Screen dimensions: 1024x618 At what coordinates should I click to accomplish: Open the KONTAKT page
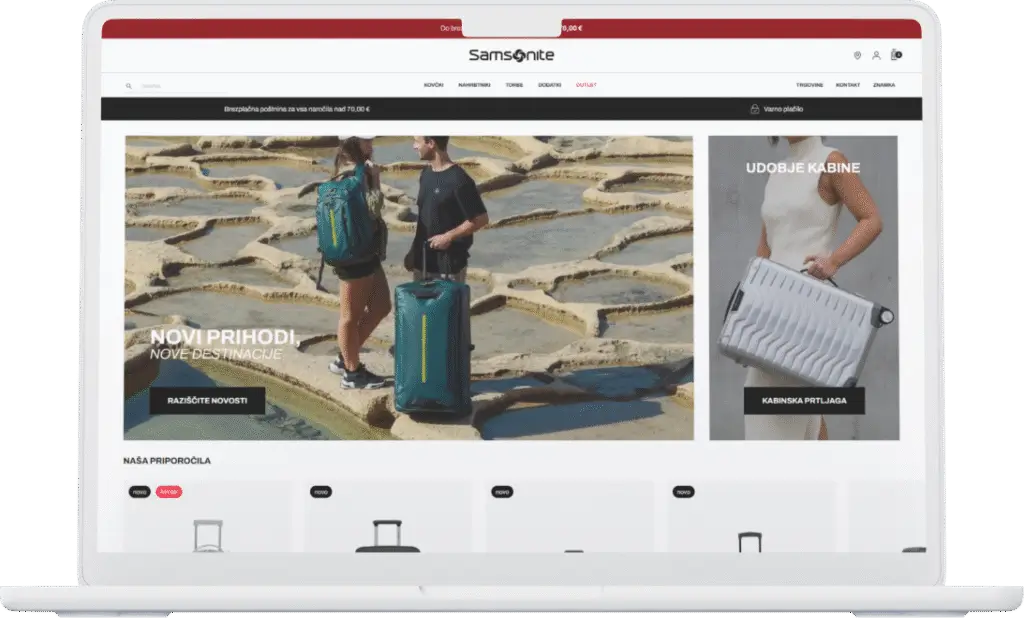(848, 86)
